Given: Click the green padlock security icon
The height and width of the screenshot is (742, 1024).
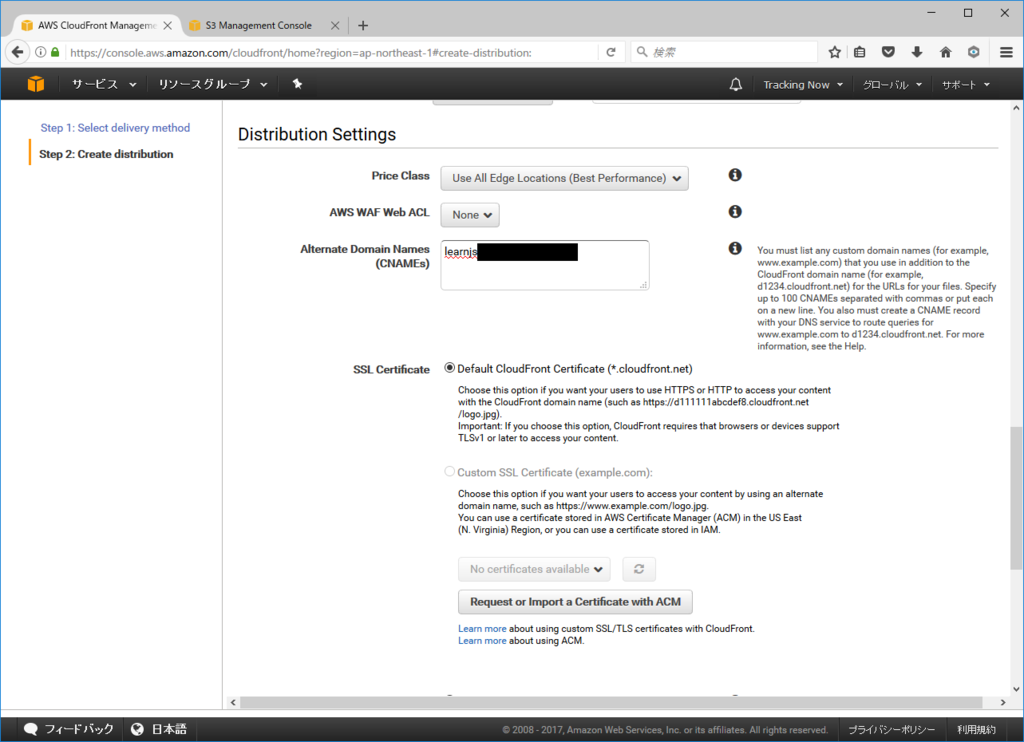Looking at the screenshot, I should point(56,52).
